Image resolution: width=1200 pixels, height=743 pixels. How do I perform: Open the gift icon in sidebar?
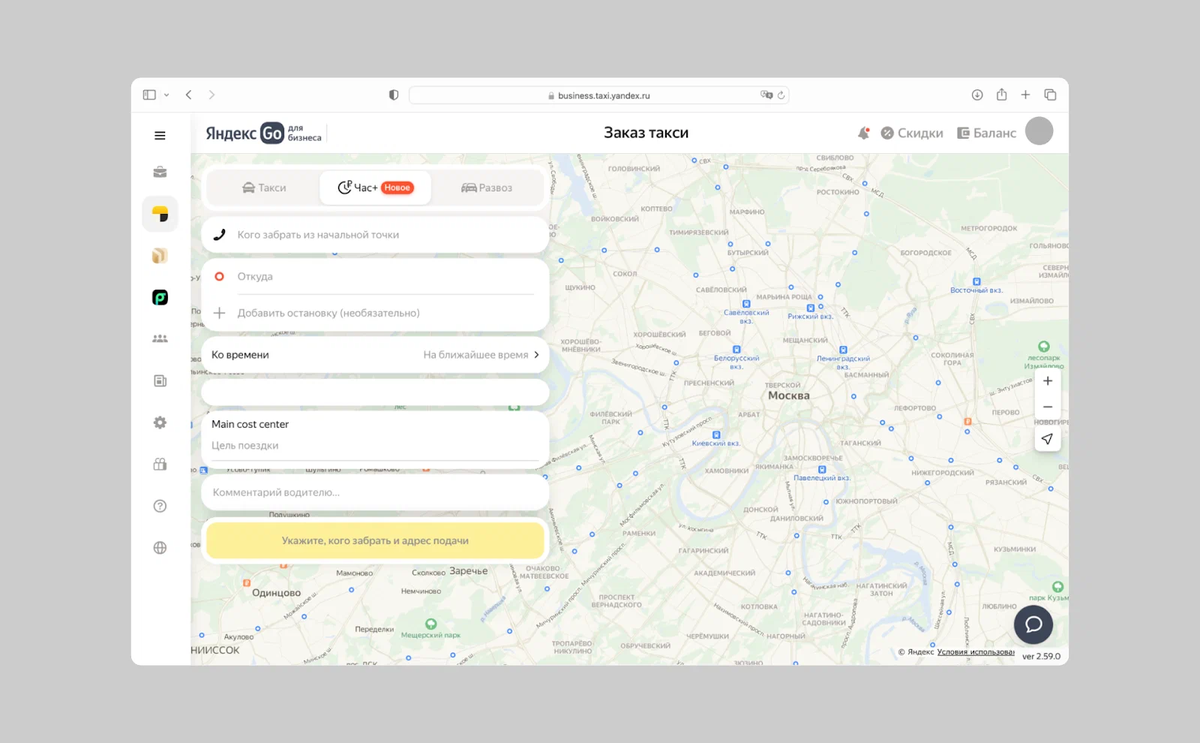160,464
